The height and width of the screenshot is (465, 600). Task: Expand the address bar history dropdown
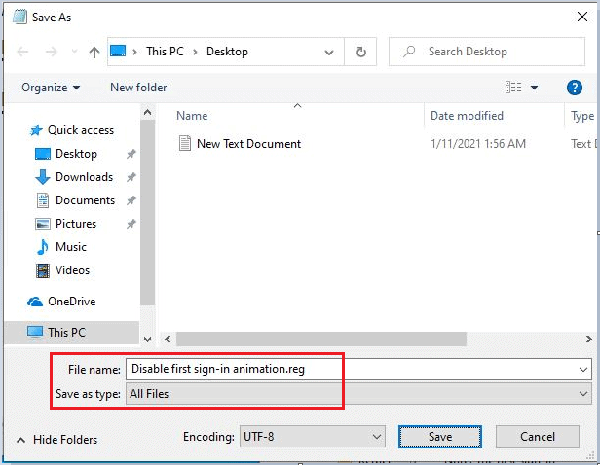[x=331, y=52]
